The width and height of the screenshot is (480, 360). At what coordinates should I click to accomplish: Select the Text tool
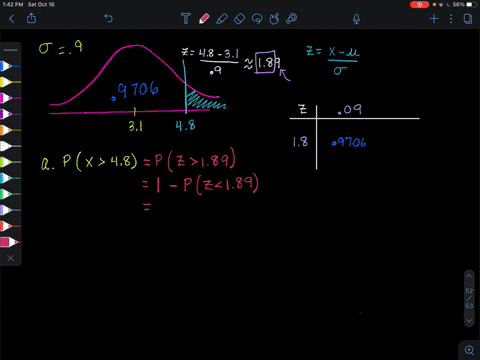point(186,19)
